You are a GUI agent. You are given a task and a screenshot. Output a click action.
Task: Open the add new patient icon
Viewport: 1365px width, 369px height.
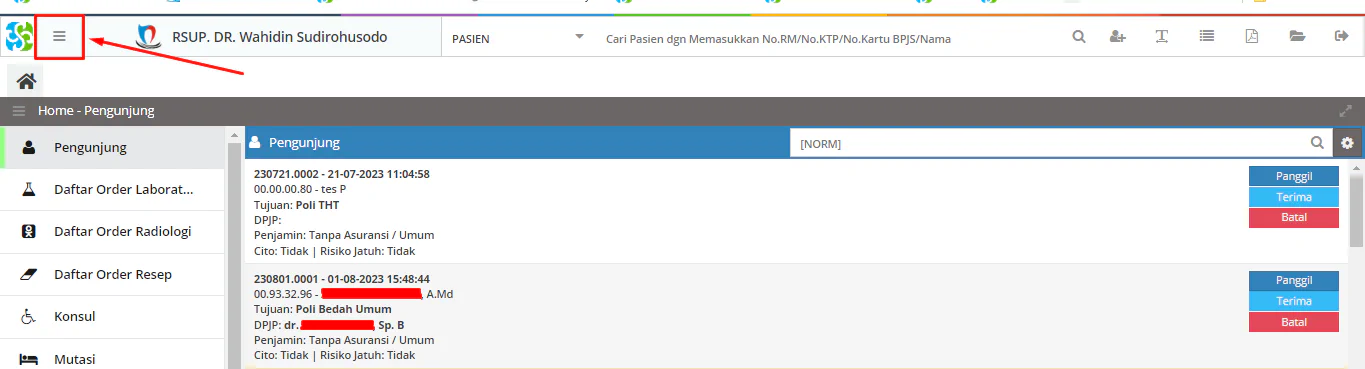1118,37
